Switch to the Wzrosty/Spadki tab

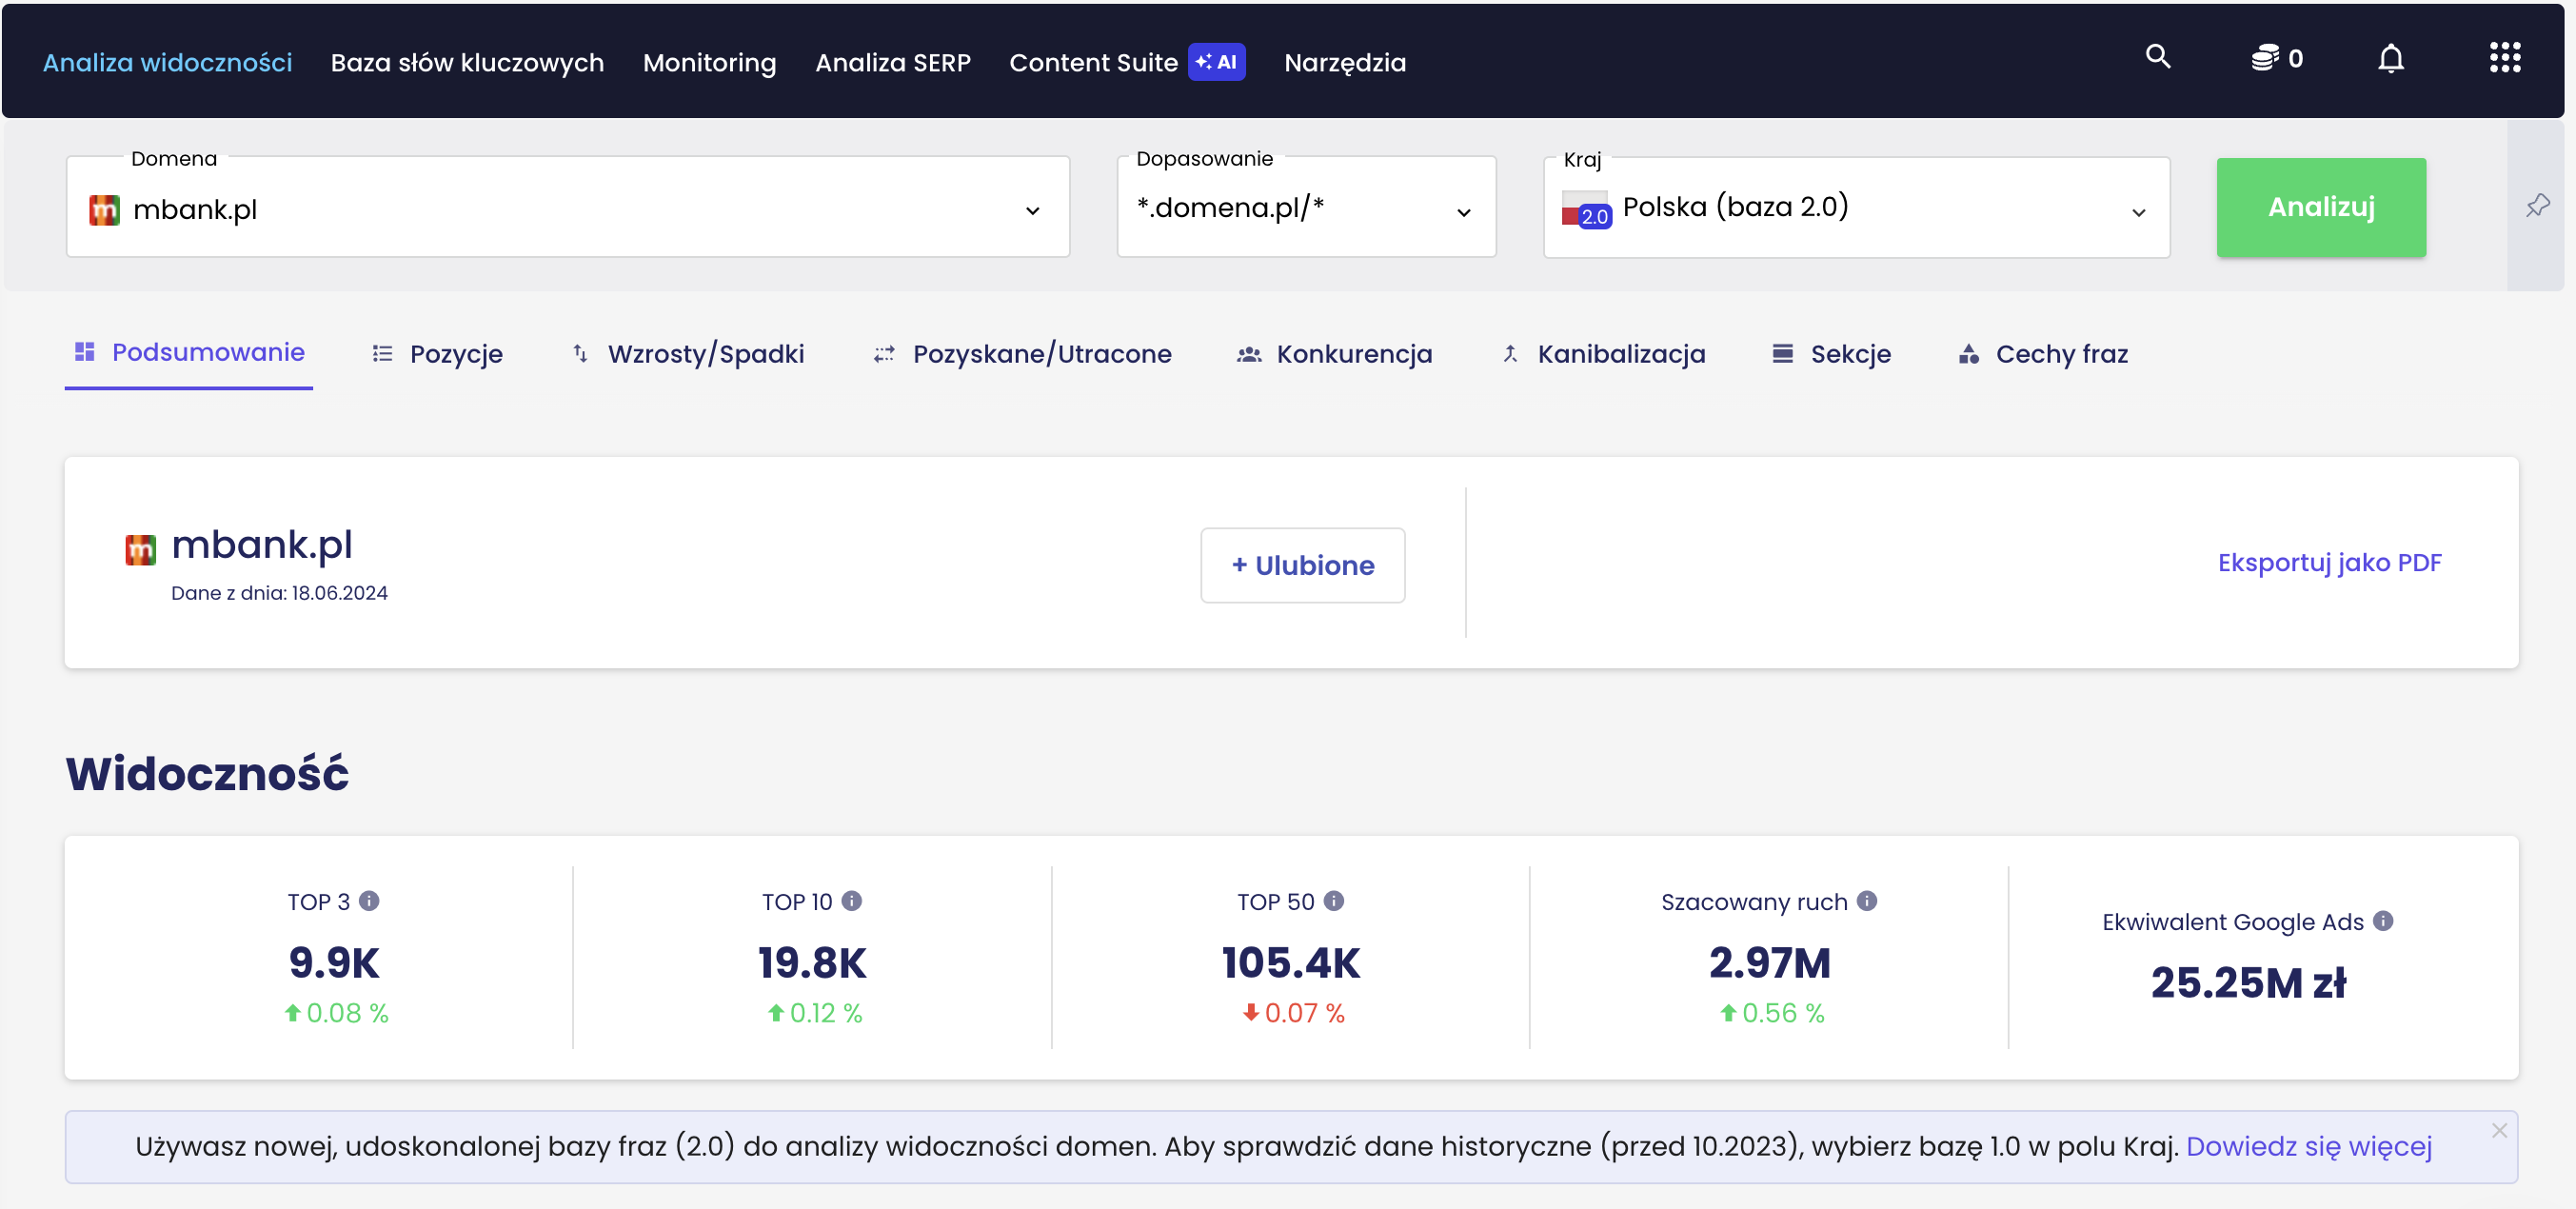pos(687,354)
